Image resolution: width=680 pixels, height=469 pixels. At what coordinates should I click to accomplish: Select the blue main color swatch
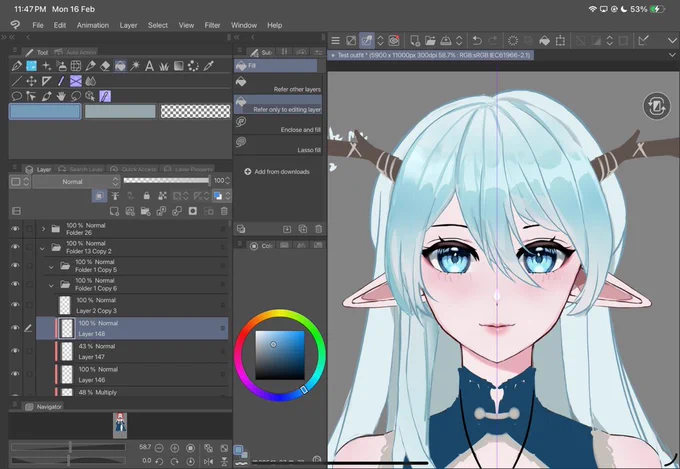tap(45, 112)
